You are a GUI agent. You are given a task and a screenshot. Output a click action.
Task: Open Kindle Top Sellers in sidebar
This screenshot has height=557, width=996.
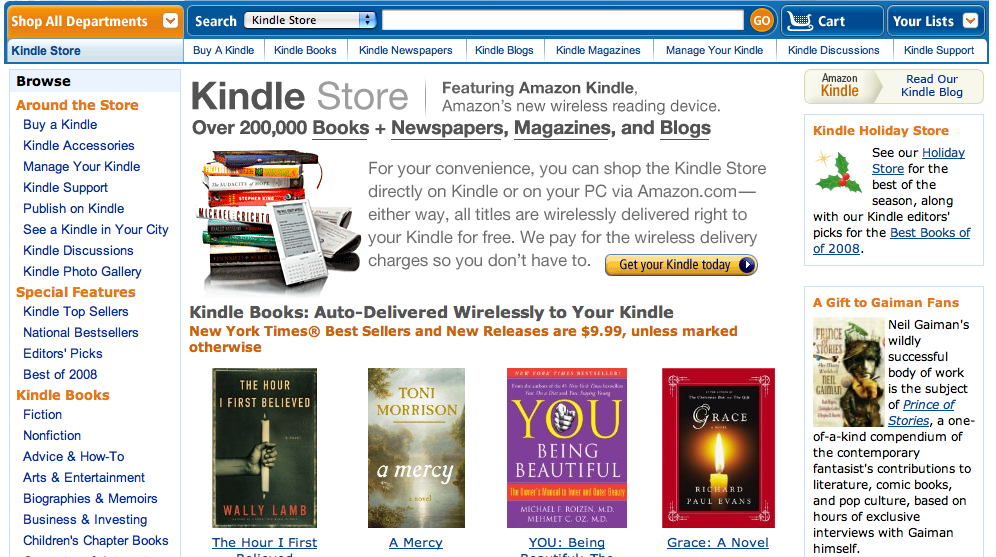click(76, 311)
